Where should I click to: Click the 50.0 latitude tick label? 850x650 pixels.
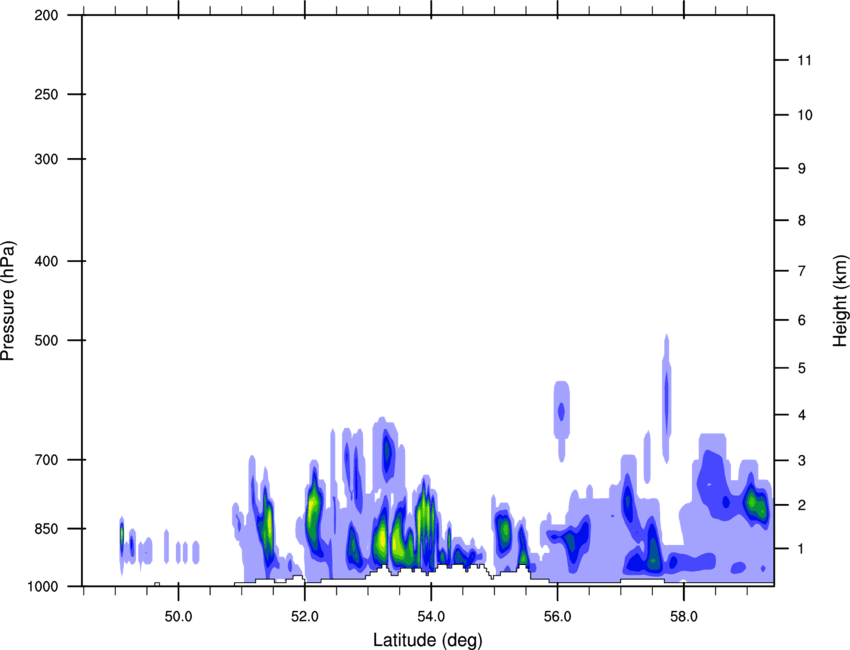(x=178, y=616)
